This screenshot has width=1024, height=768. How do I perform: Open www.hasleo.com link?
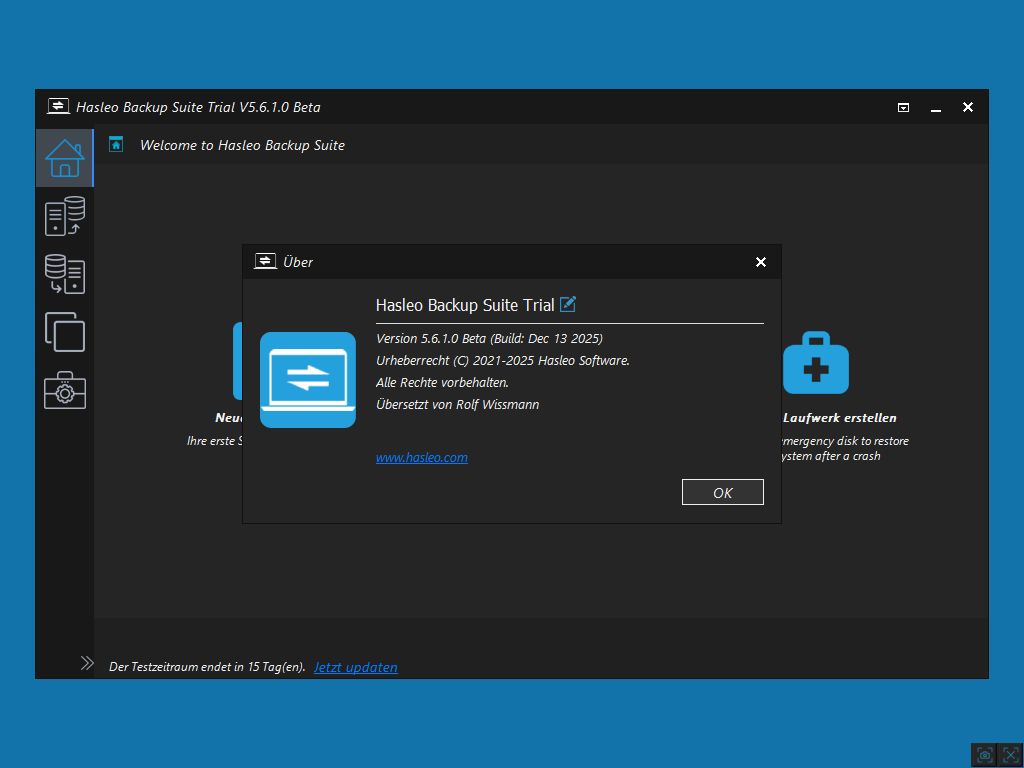click(422, 458)
